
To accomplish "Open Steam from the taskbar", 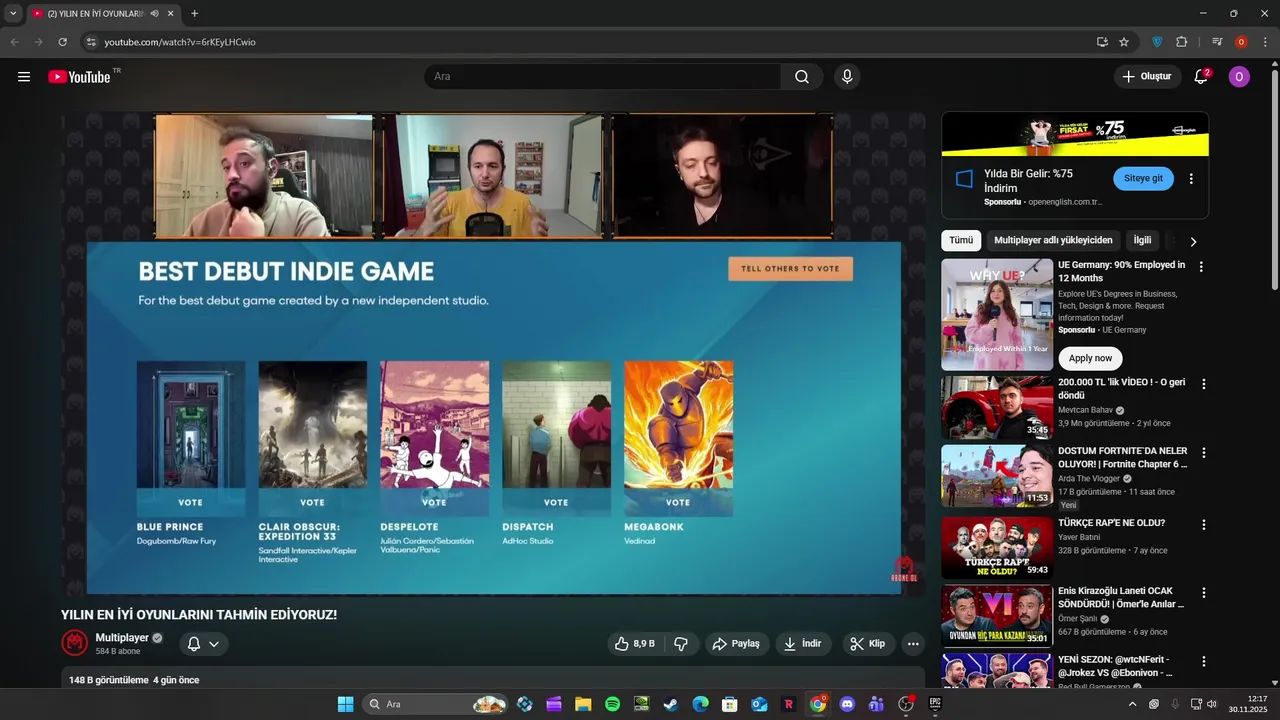I will point(671,704).
